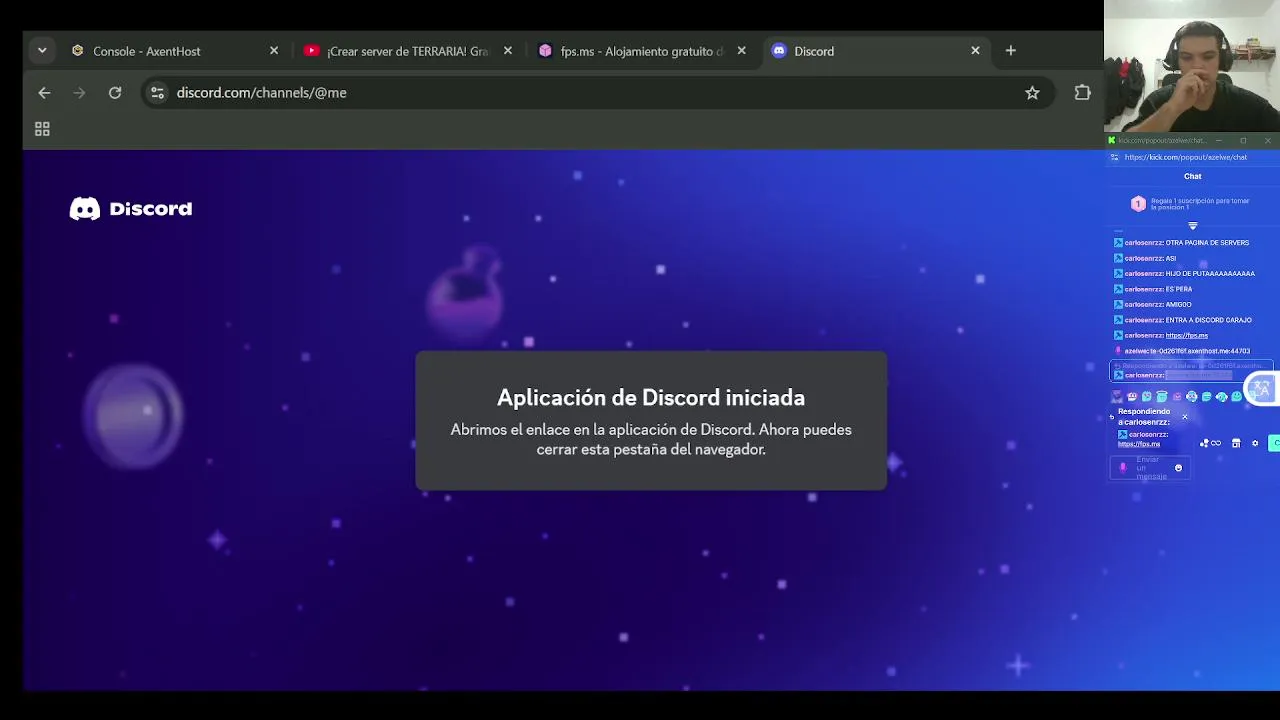
Task: Close the YouTube Terraria server tab
Action: pyautogui.click(x=508, y=51)
